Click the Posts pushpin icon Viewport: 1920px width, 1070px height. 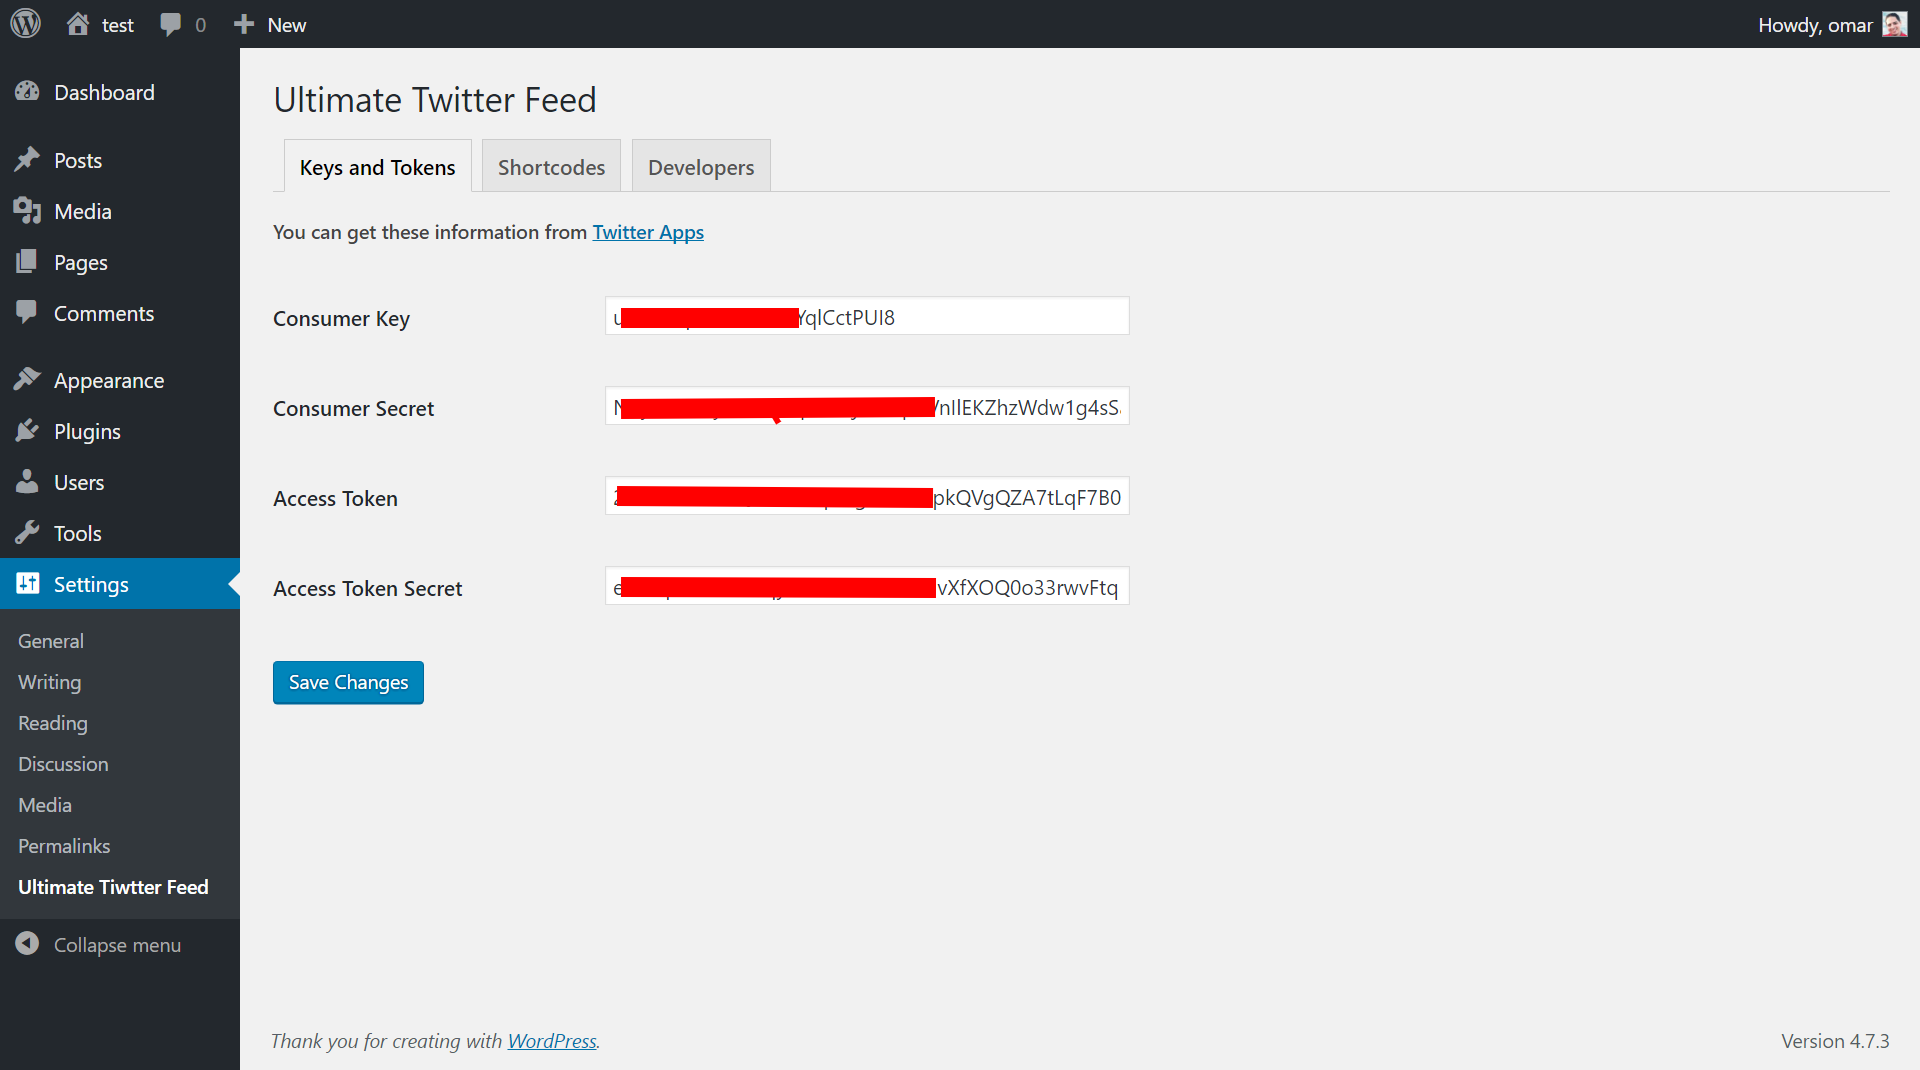point(27,160)
